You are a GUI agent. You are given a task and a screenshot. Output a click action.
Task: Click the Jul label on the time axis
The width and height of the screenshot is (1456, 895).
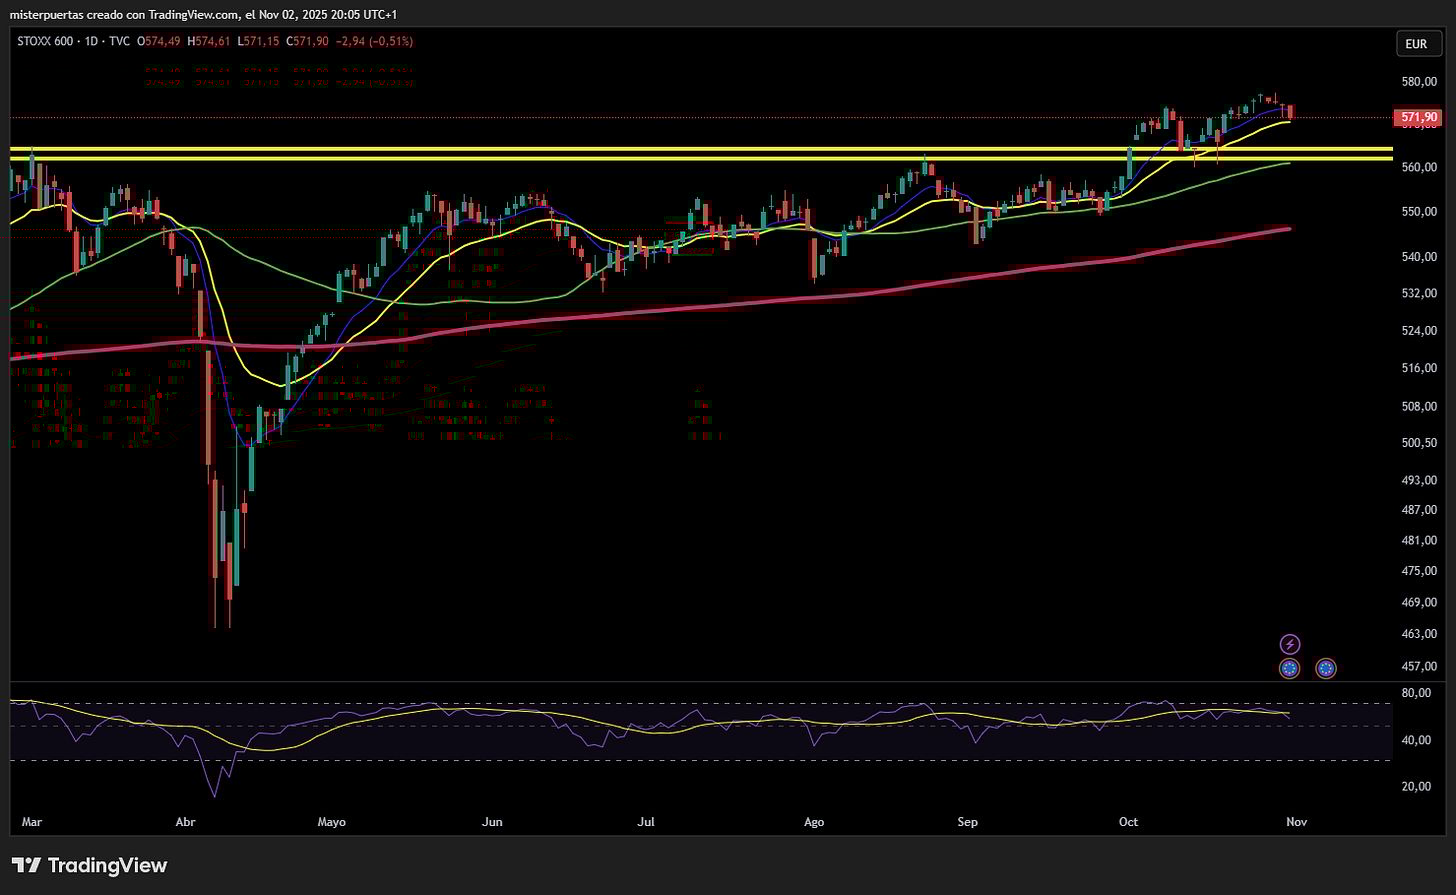[646, 822]
